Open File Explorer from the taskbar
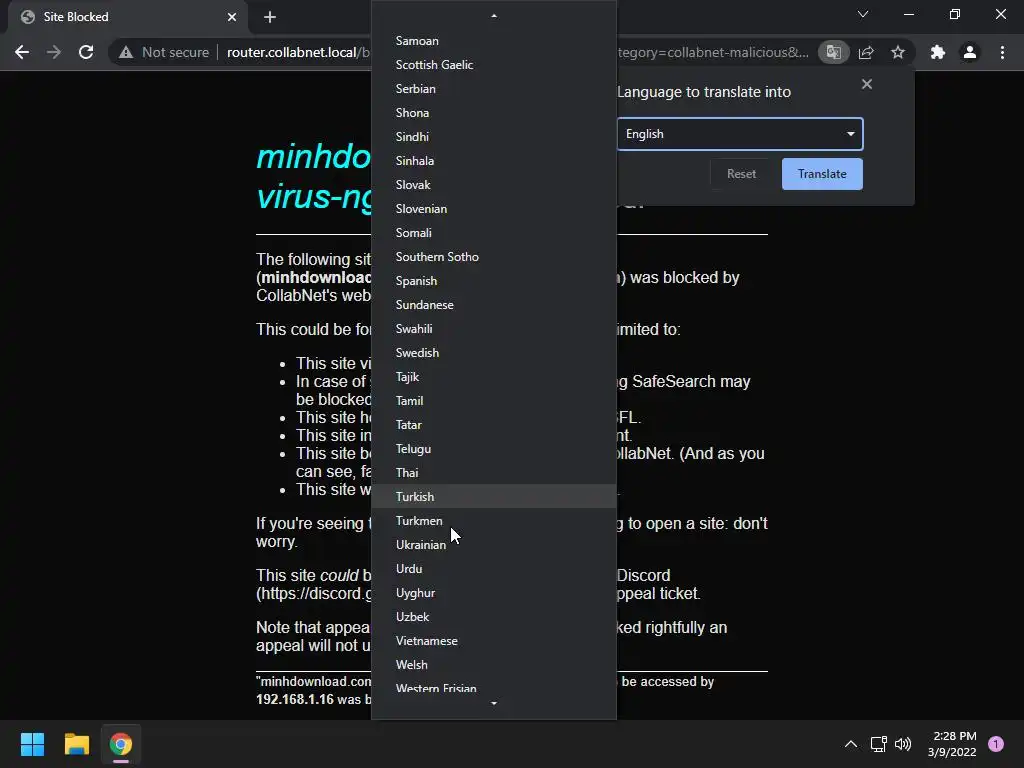Viewport: 1024px width, 768px height. point(76,744)
